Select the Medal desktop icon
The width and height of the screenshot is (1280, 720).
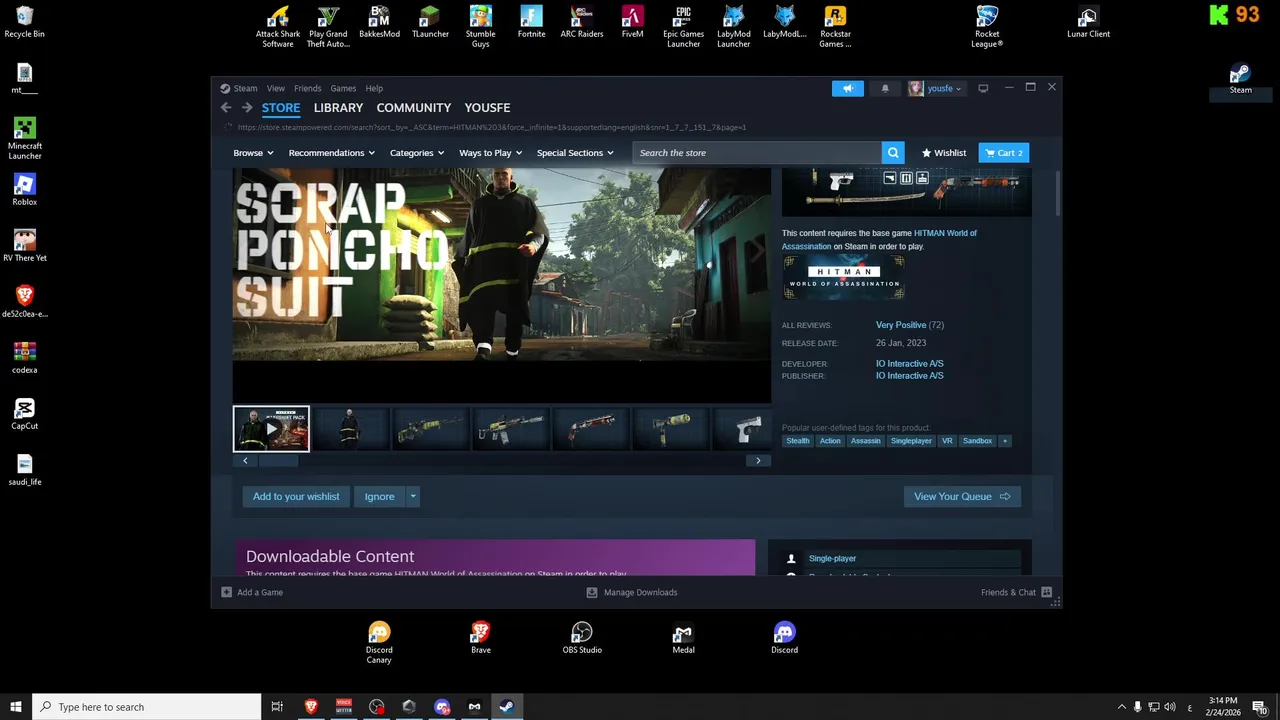(x=683, y=638)
